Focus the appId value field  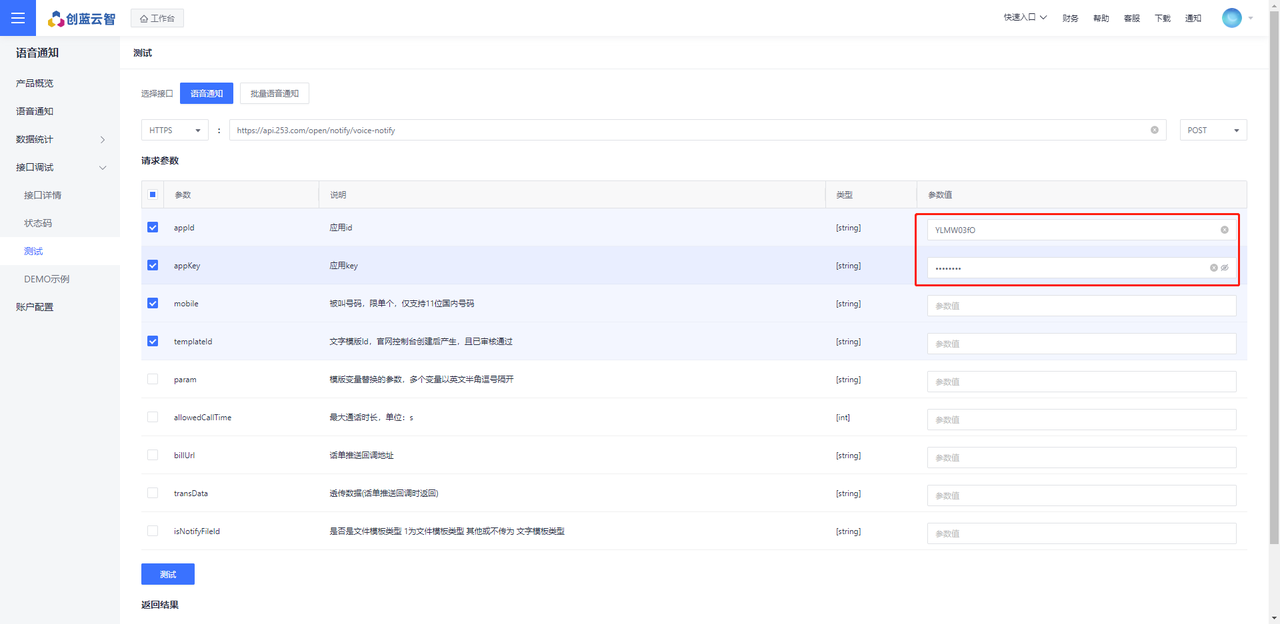(x=1081, y=230)
